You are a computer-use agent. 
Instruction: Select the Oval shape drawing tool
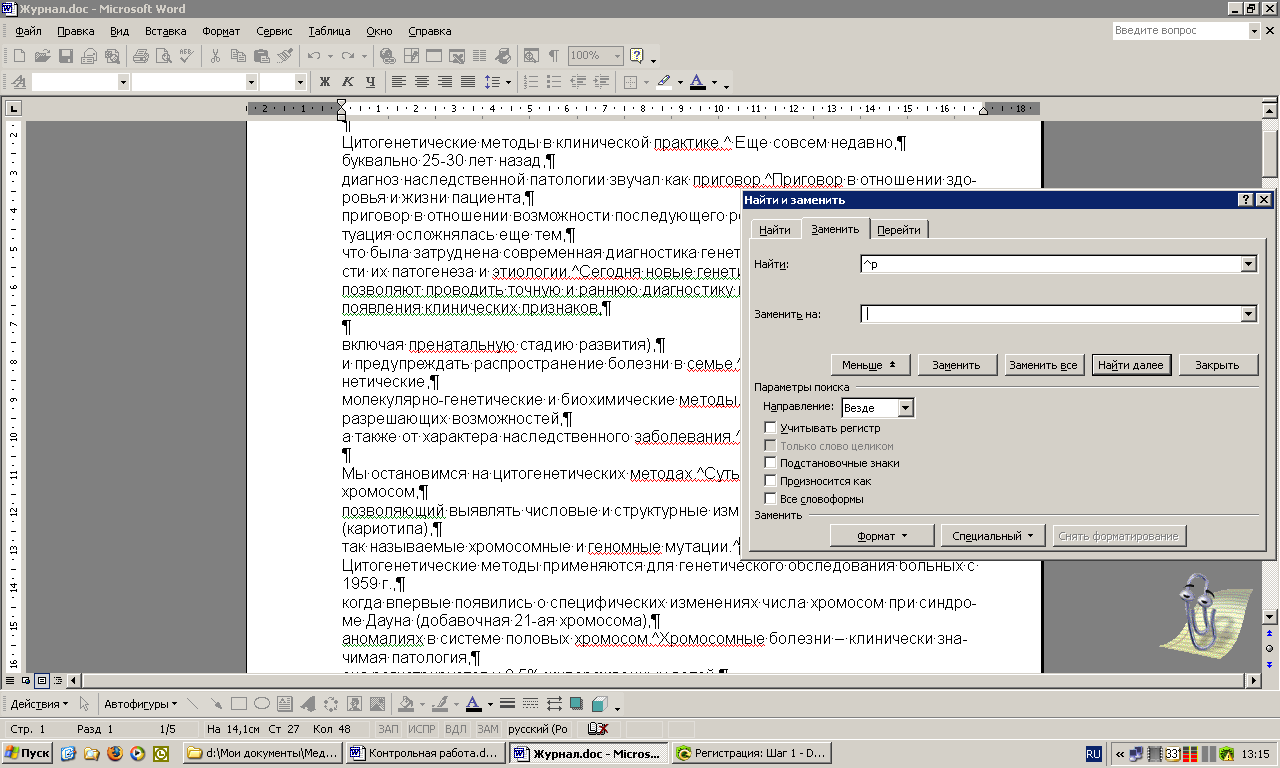point(261,704)
